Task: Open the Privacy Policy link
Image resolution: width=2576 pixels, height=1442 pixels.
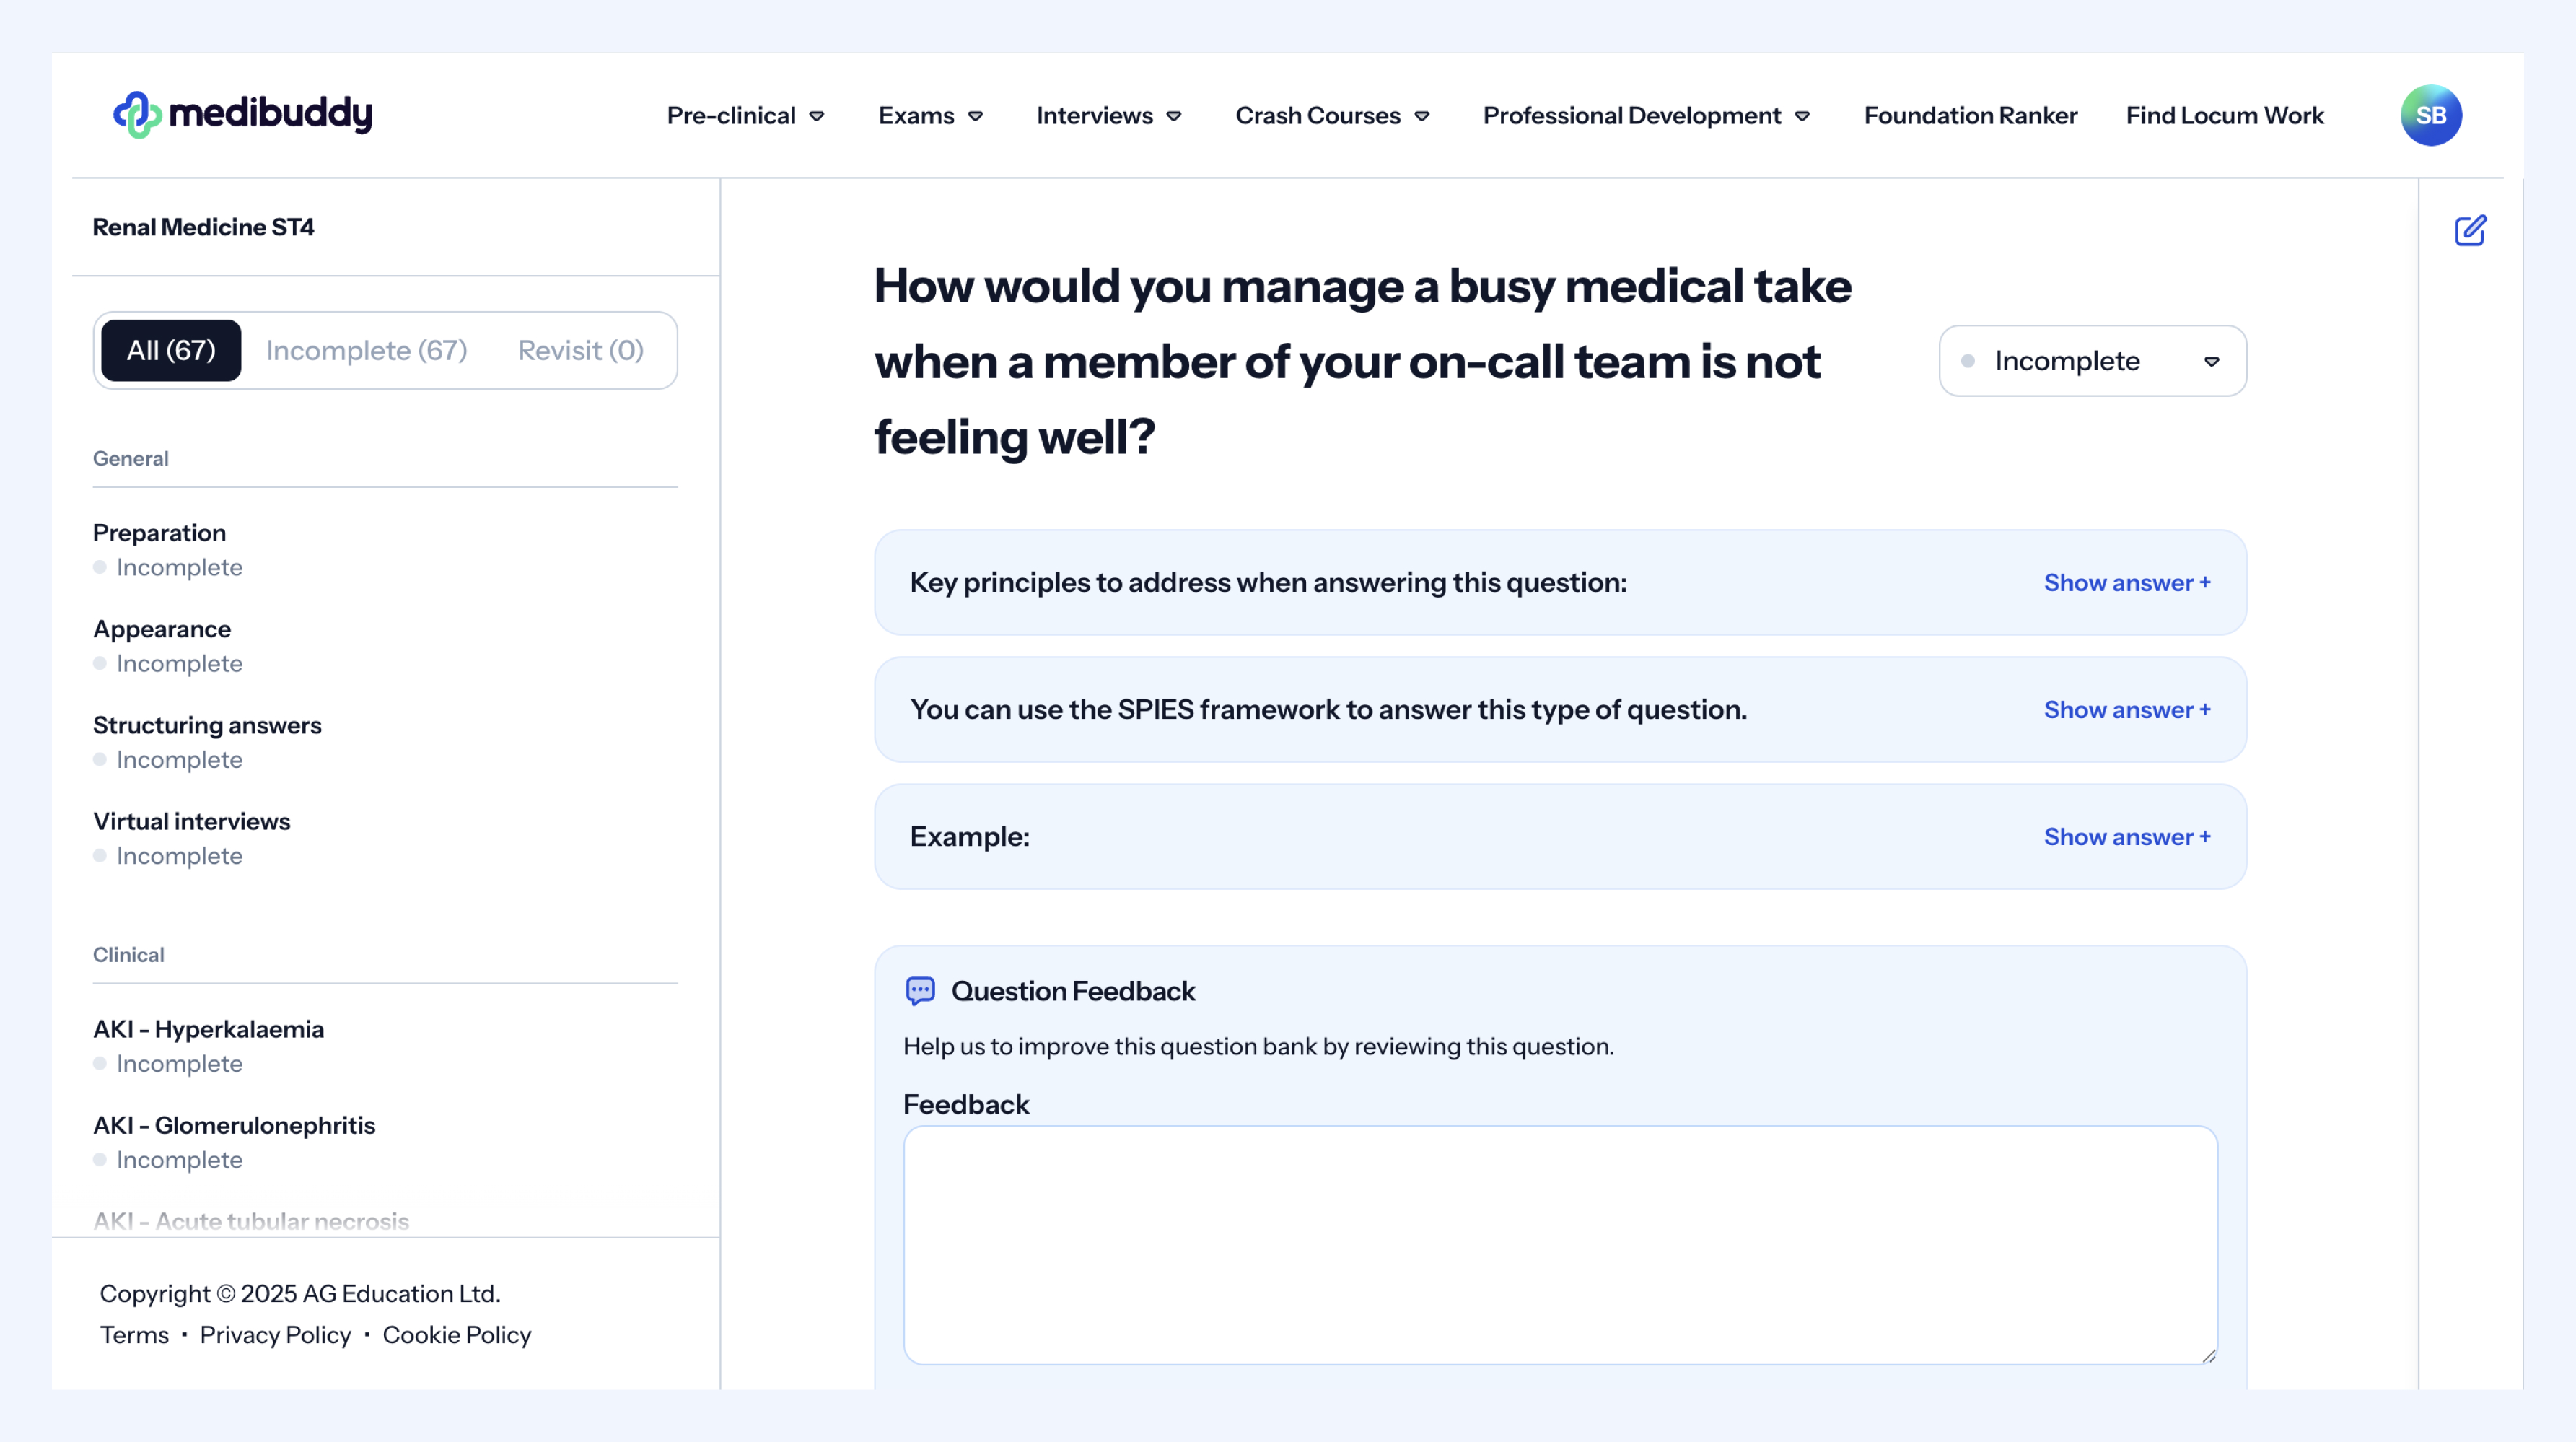Action: point(275,1335)
